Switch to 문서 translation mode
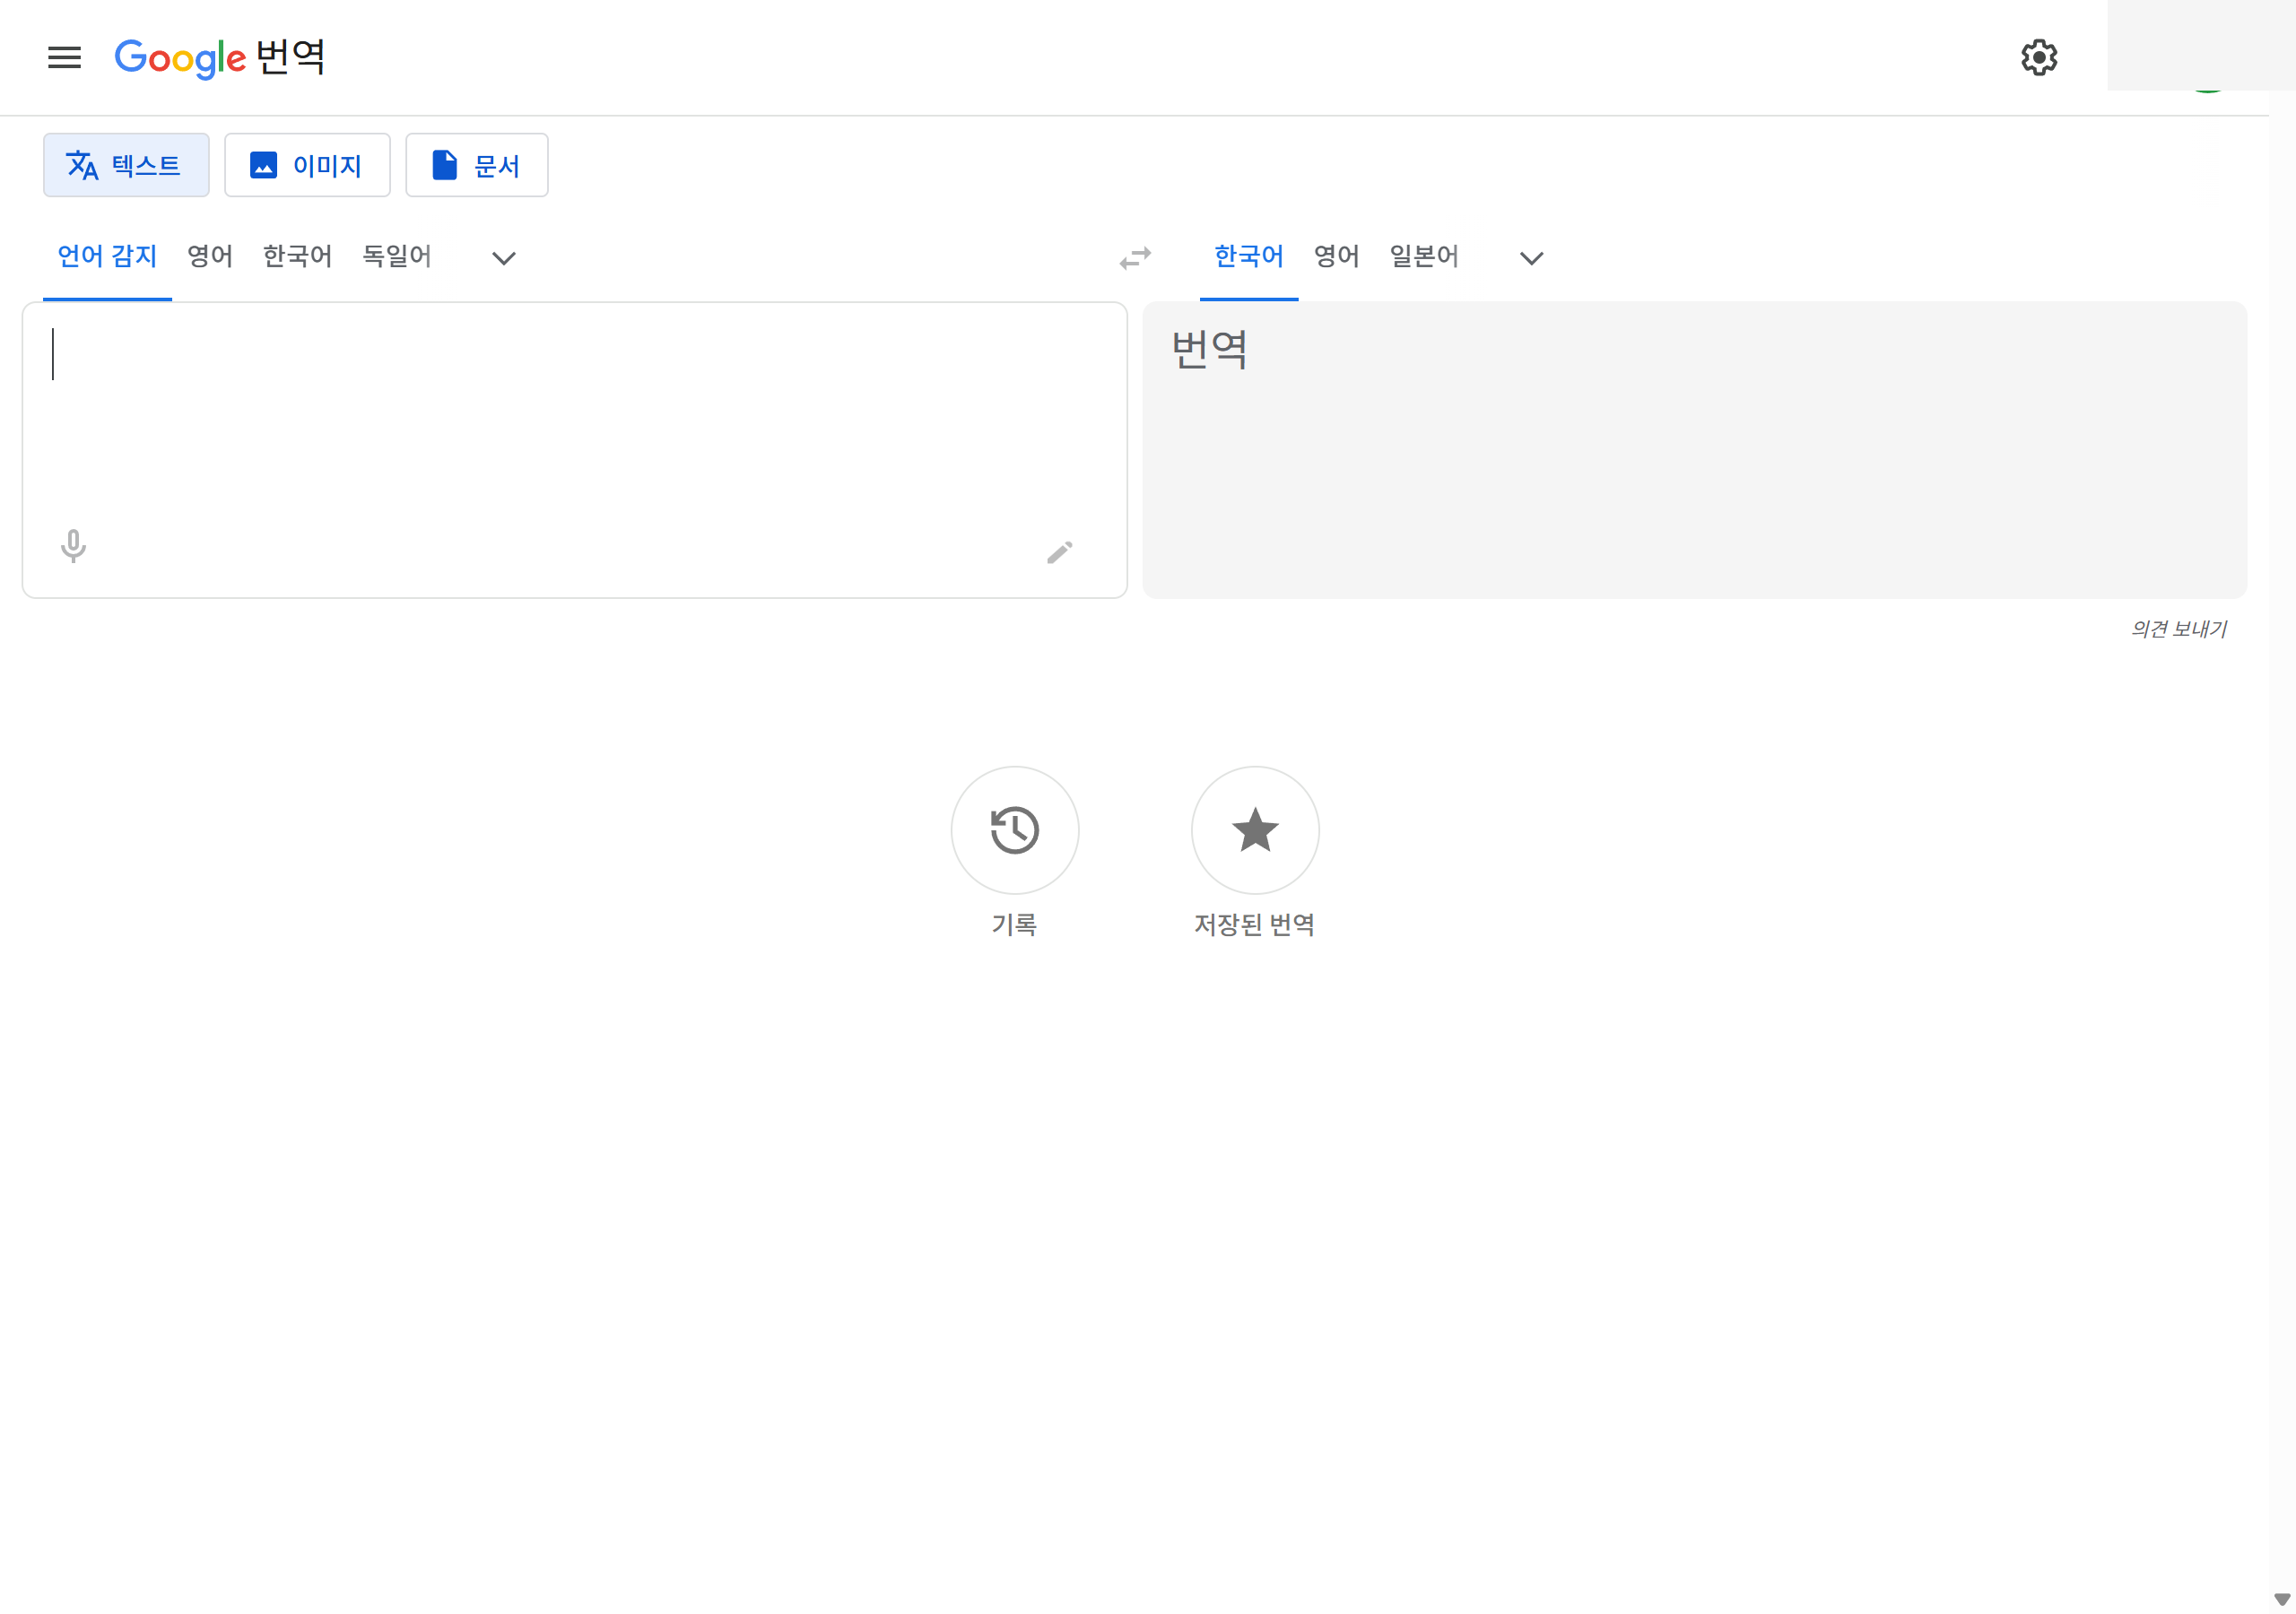2296x1614 pixels. (476, 165)
